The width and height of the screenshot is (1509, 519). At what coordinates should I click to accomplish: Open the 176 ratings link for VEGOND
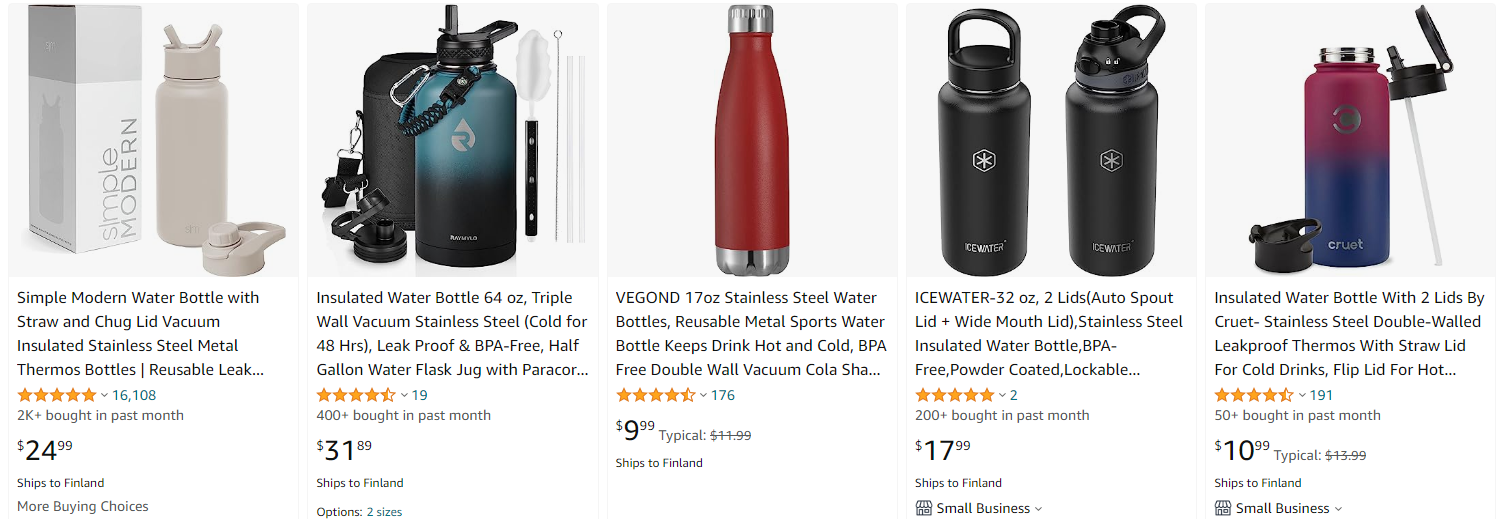click(x=723, y=395)
